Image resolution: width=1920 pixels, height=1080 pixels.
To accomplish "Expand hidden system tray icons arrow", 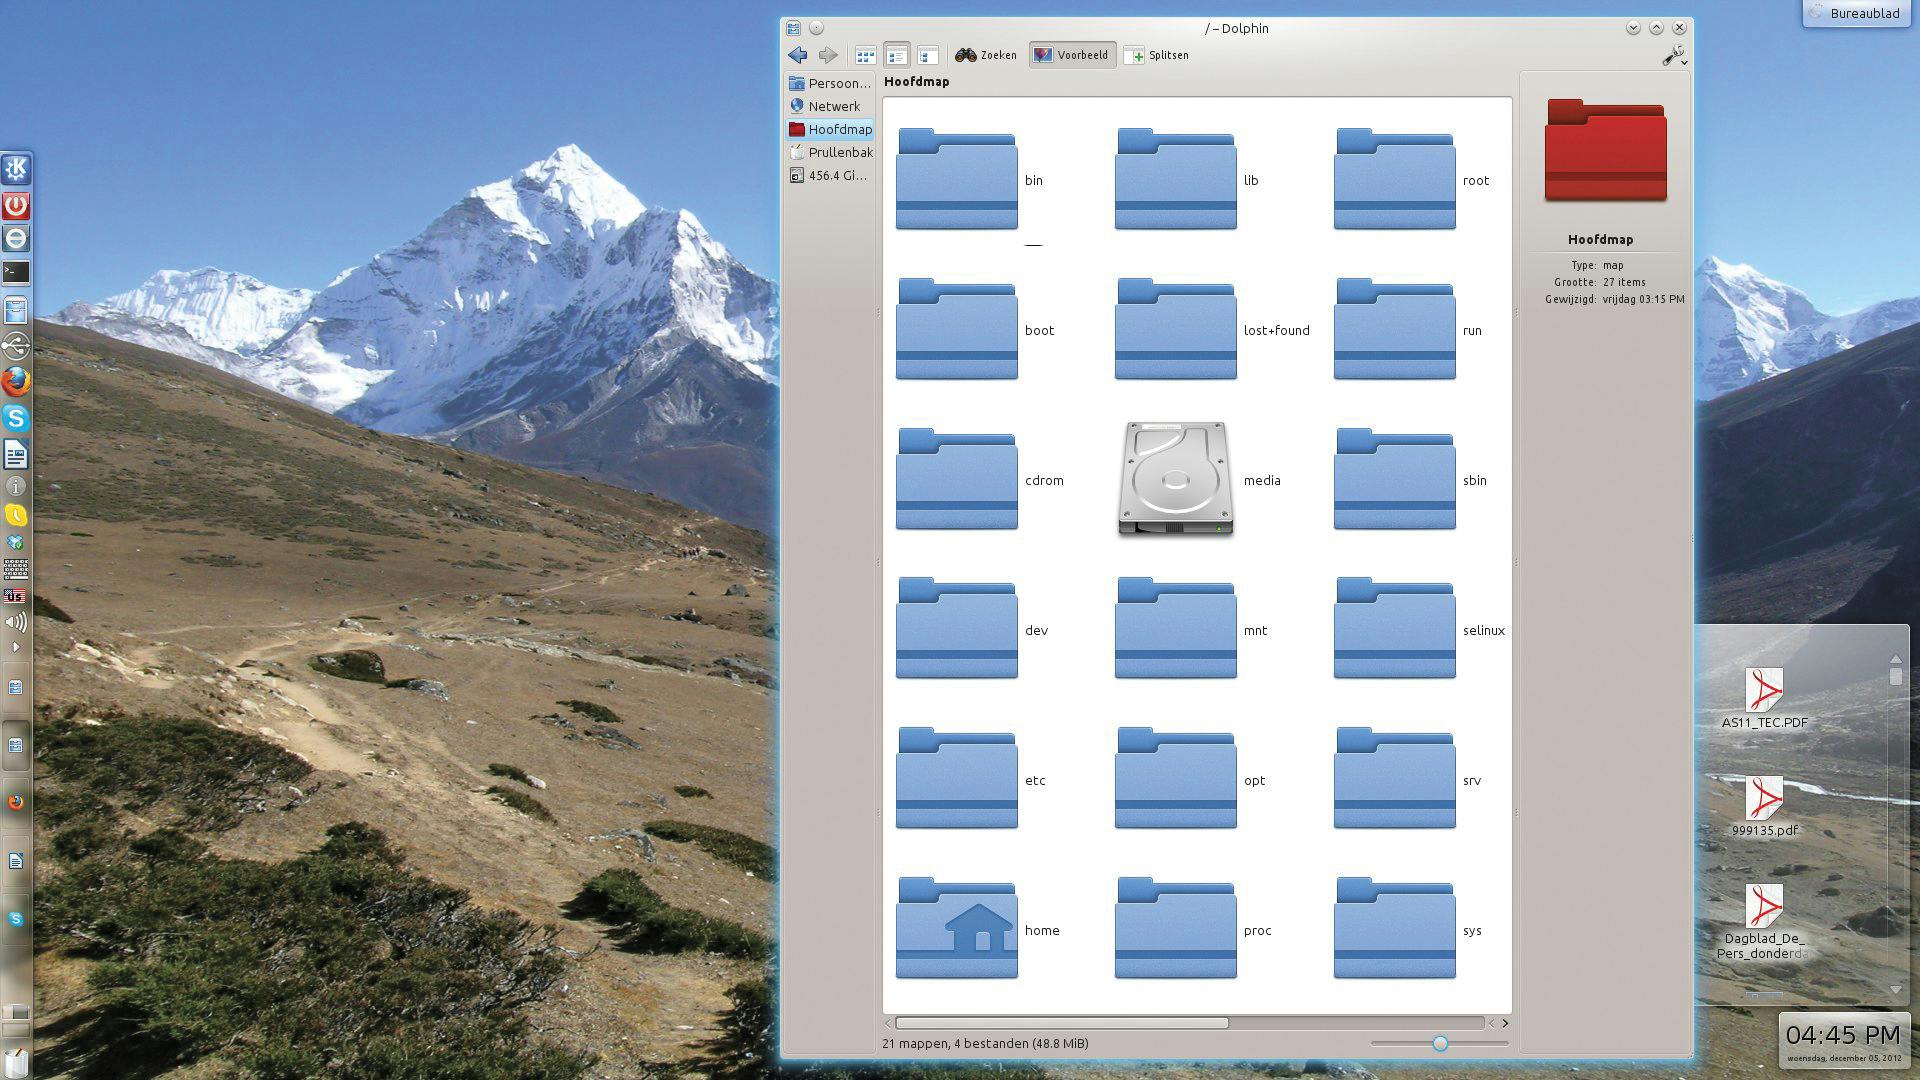I will [15, 647].
